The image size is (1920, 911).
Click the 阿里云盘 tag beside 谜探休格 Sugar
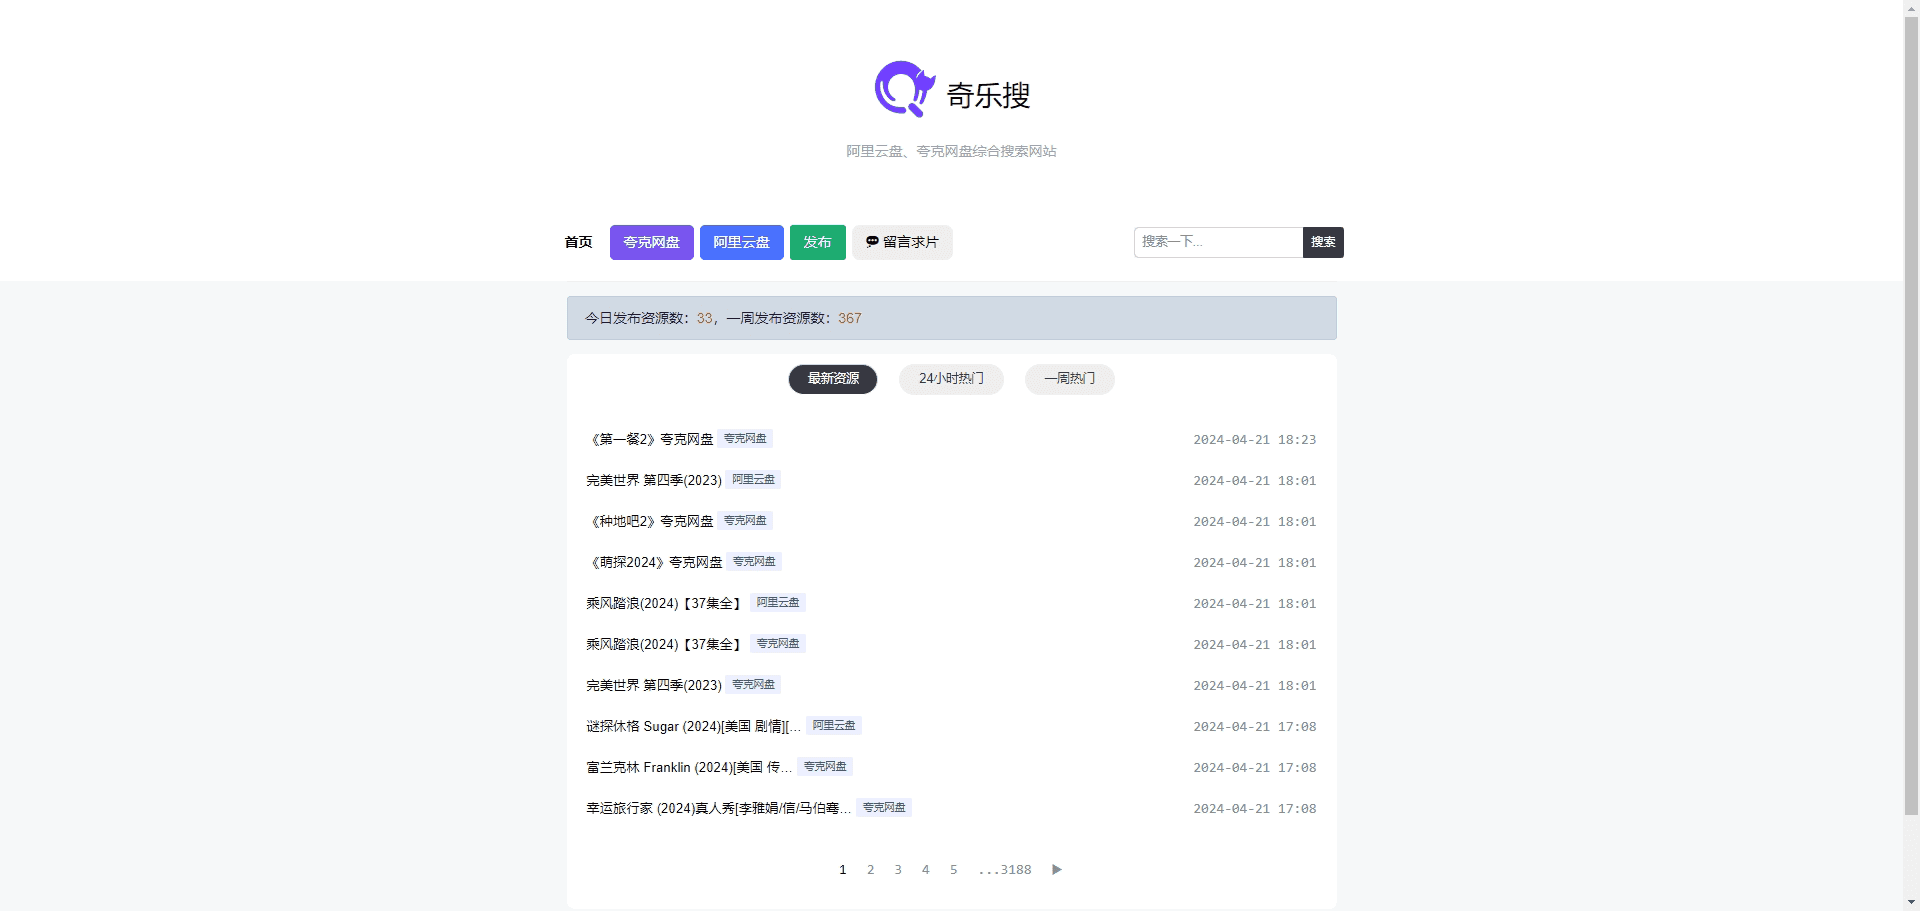[834, 726]
